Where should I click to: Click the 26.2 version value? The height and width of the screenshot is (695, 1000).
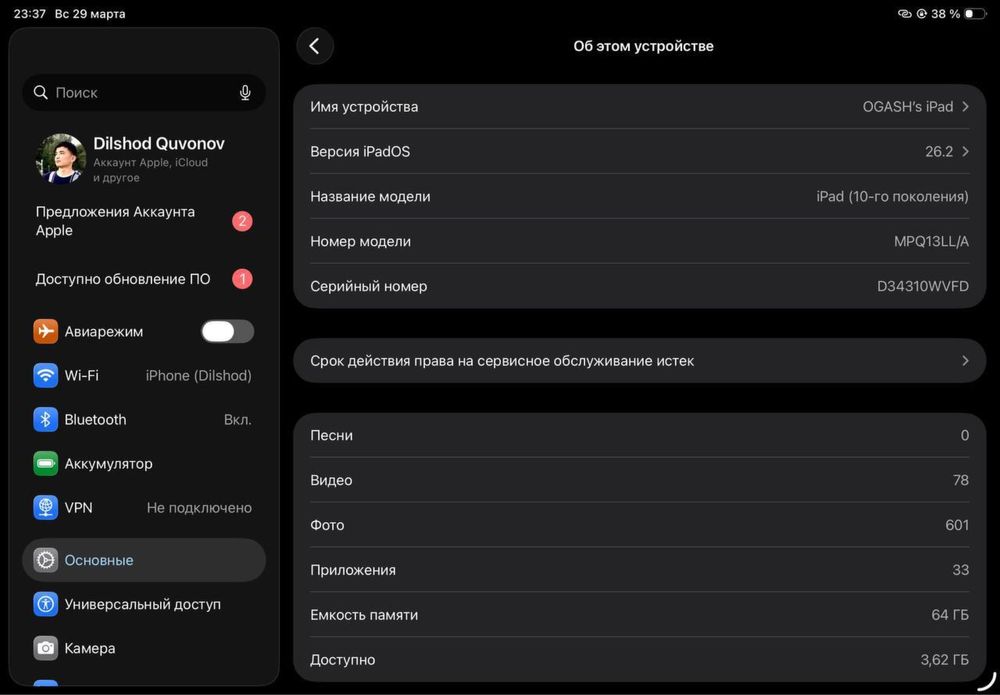point(939,151)
